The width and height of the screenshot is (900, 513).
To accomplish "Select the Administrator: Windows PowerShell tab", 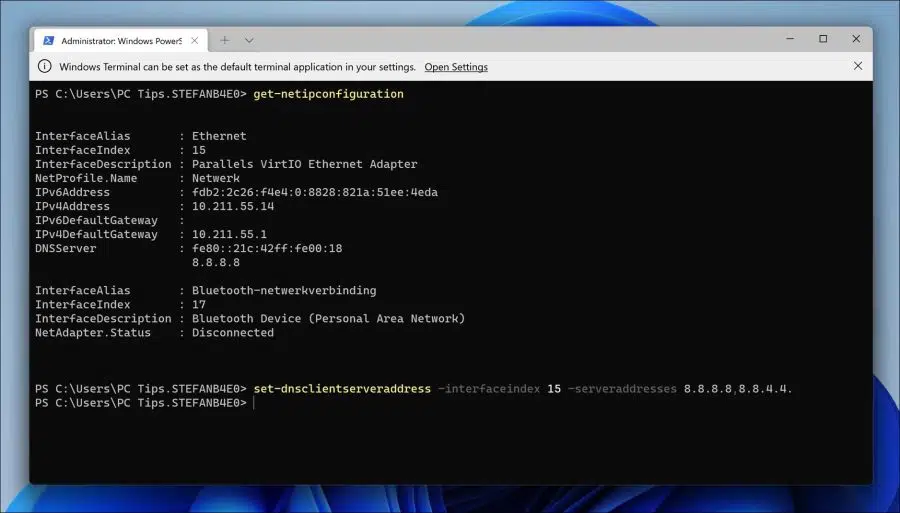I will (x=121, y=41).
